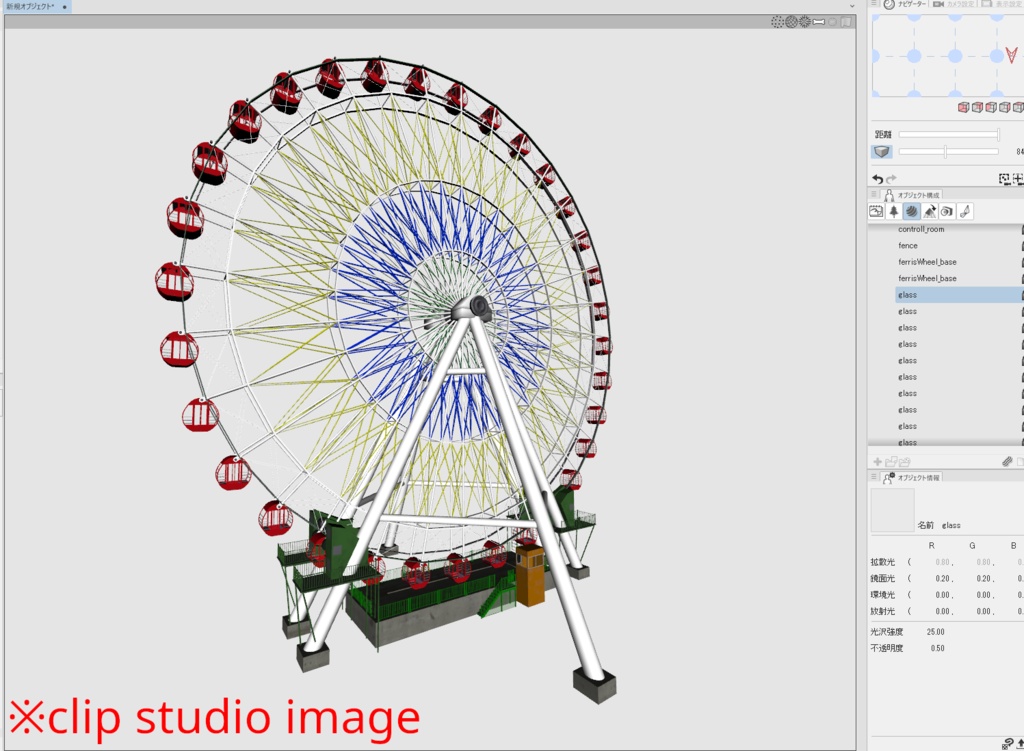Click the fit-selection dashed frame icon
The image size is (1024, 751).
[x=1004, y=178]
